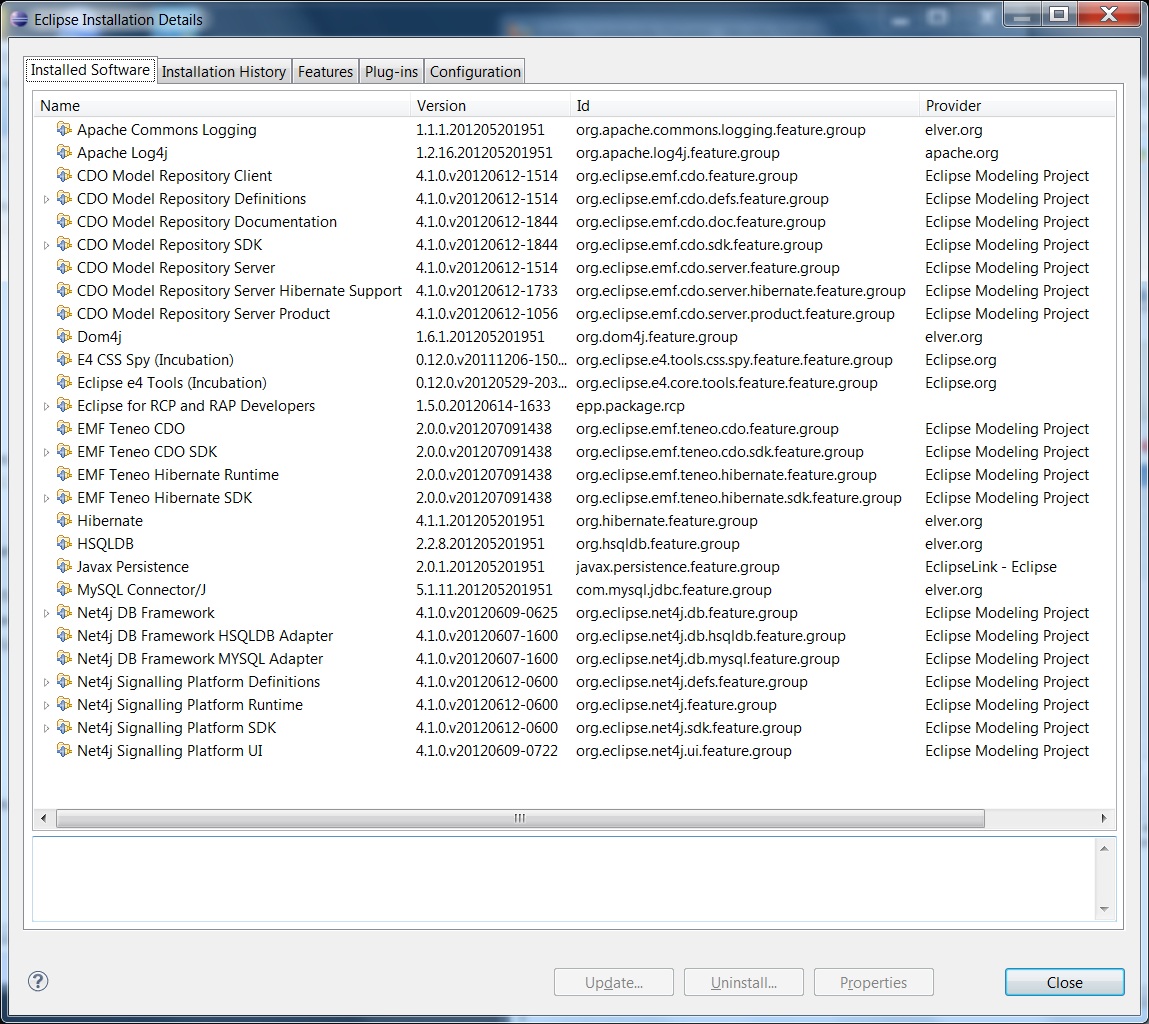This screenshot has width=1149, height=1024.
Task: Click the horizontal scrollbar thumb
Action: tap(520, 818)
